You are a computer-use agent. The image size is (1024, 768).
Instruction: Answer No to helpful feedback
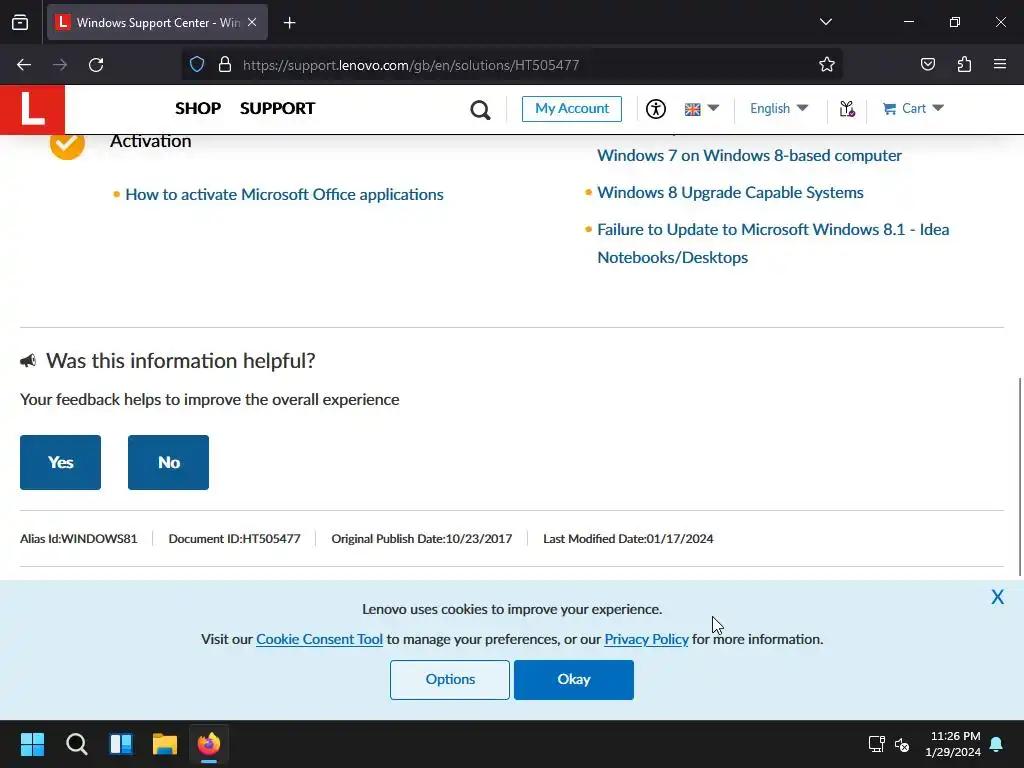click(168, 462)
